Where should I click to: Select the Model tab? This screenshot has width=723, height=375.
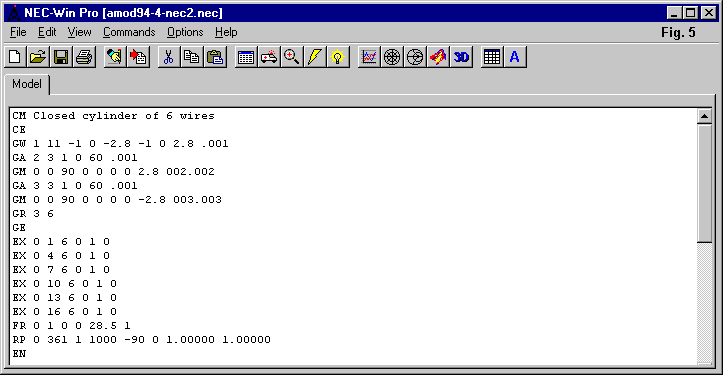pyautogui.click(x=27, y=84)
